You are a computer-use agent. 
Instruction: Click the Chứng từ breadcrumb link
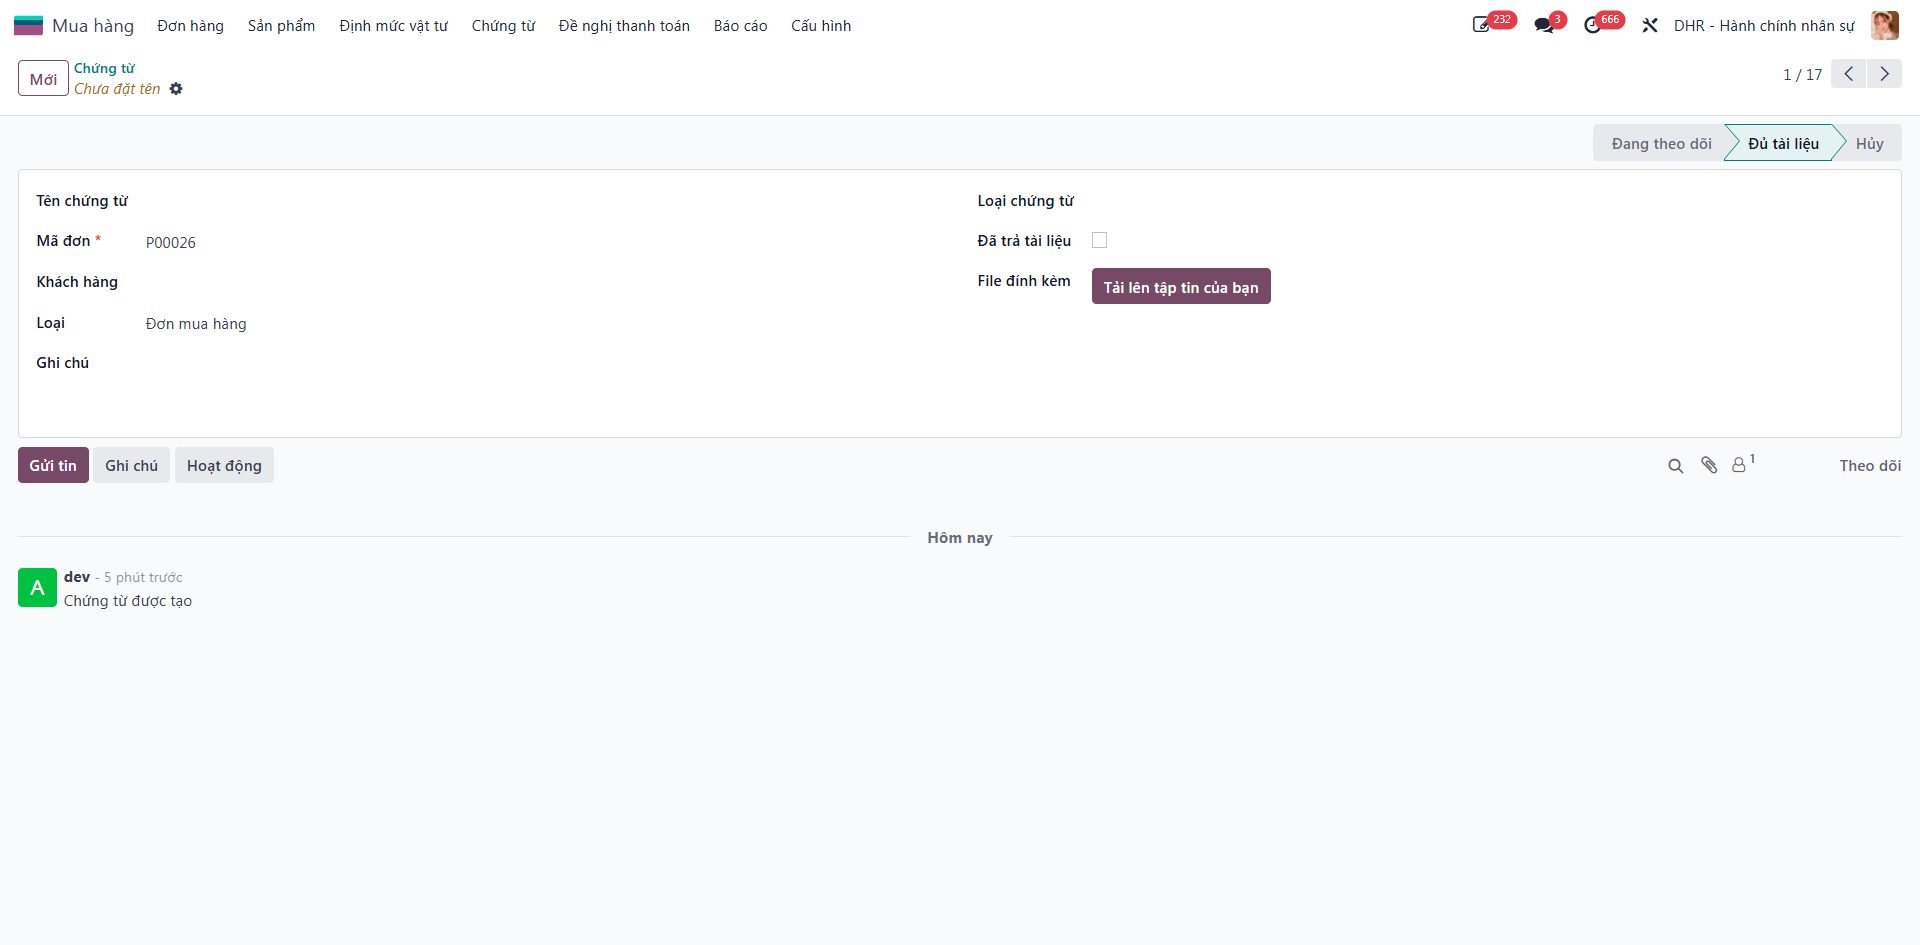[104, 68]
